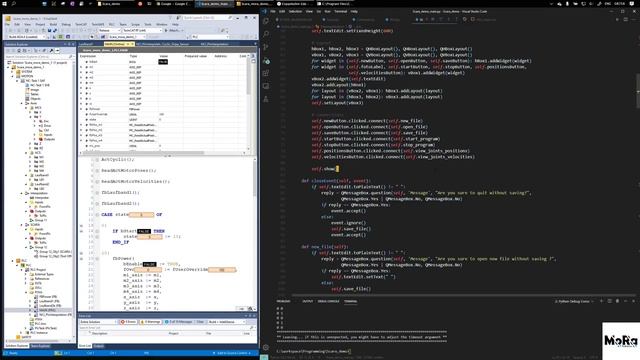The height and width of the screenshot is (360, 640).
Task: Collapse the PLC node in Solution Explorer
Action: coord(13,260)
